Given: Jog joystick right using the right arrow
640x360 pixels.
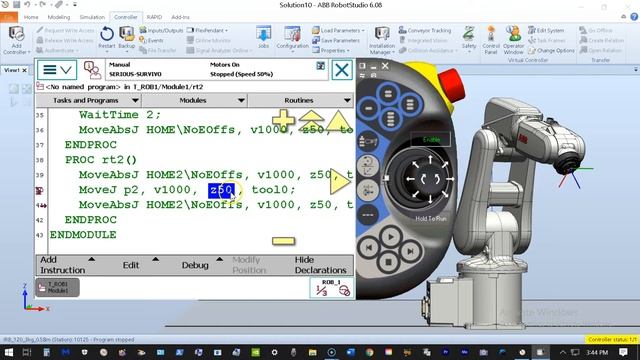Looking at the screenshot, I should tap(450, 178).
